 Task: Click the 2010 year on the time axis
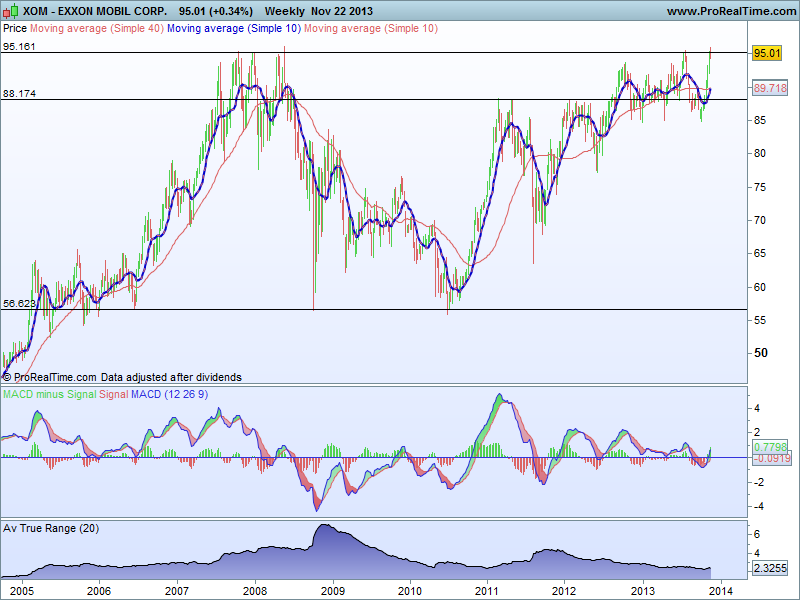click(410, 591)
